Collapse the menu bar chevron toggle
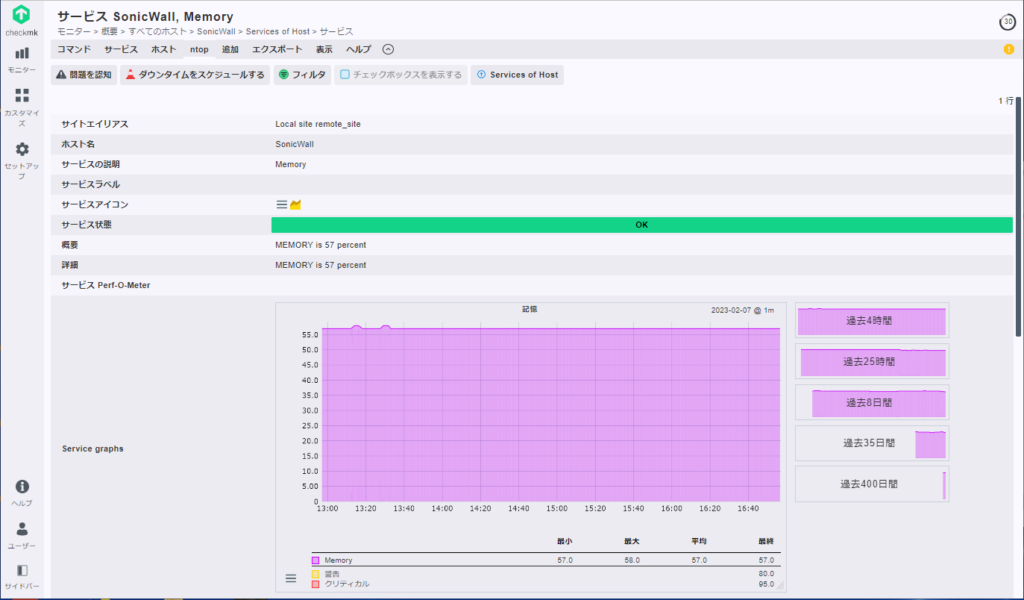This screenshot has height=600, width=1024. [x=388, y=50]
